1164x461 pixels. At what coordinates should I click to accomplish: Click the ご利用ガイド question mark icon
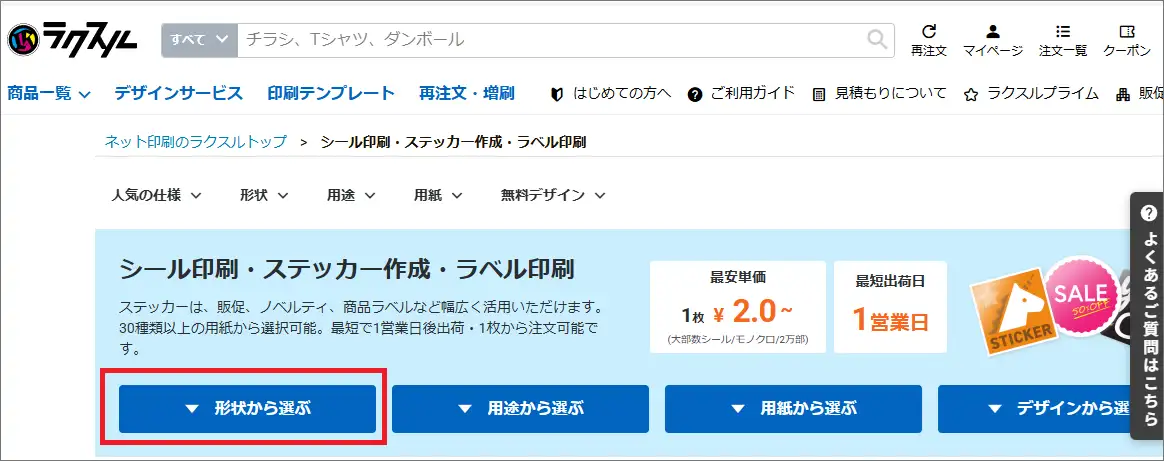pos(695,94)
